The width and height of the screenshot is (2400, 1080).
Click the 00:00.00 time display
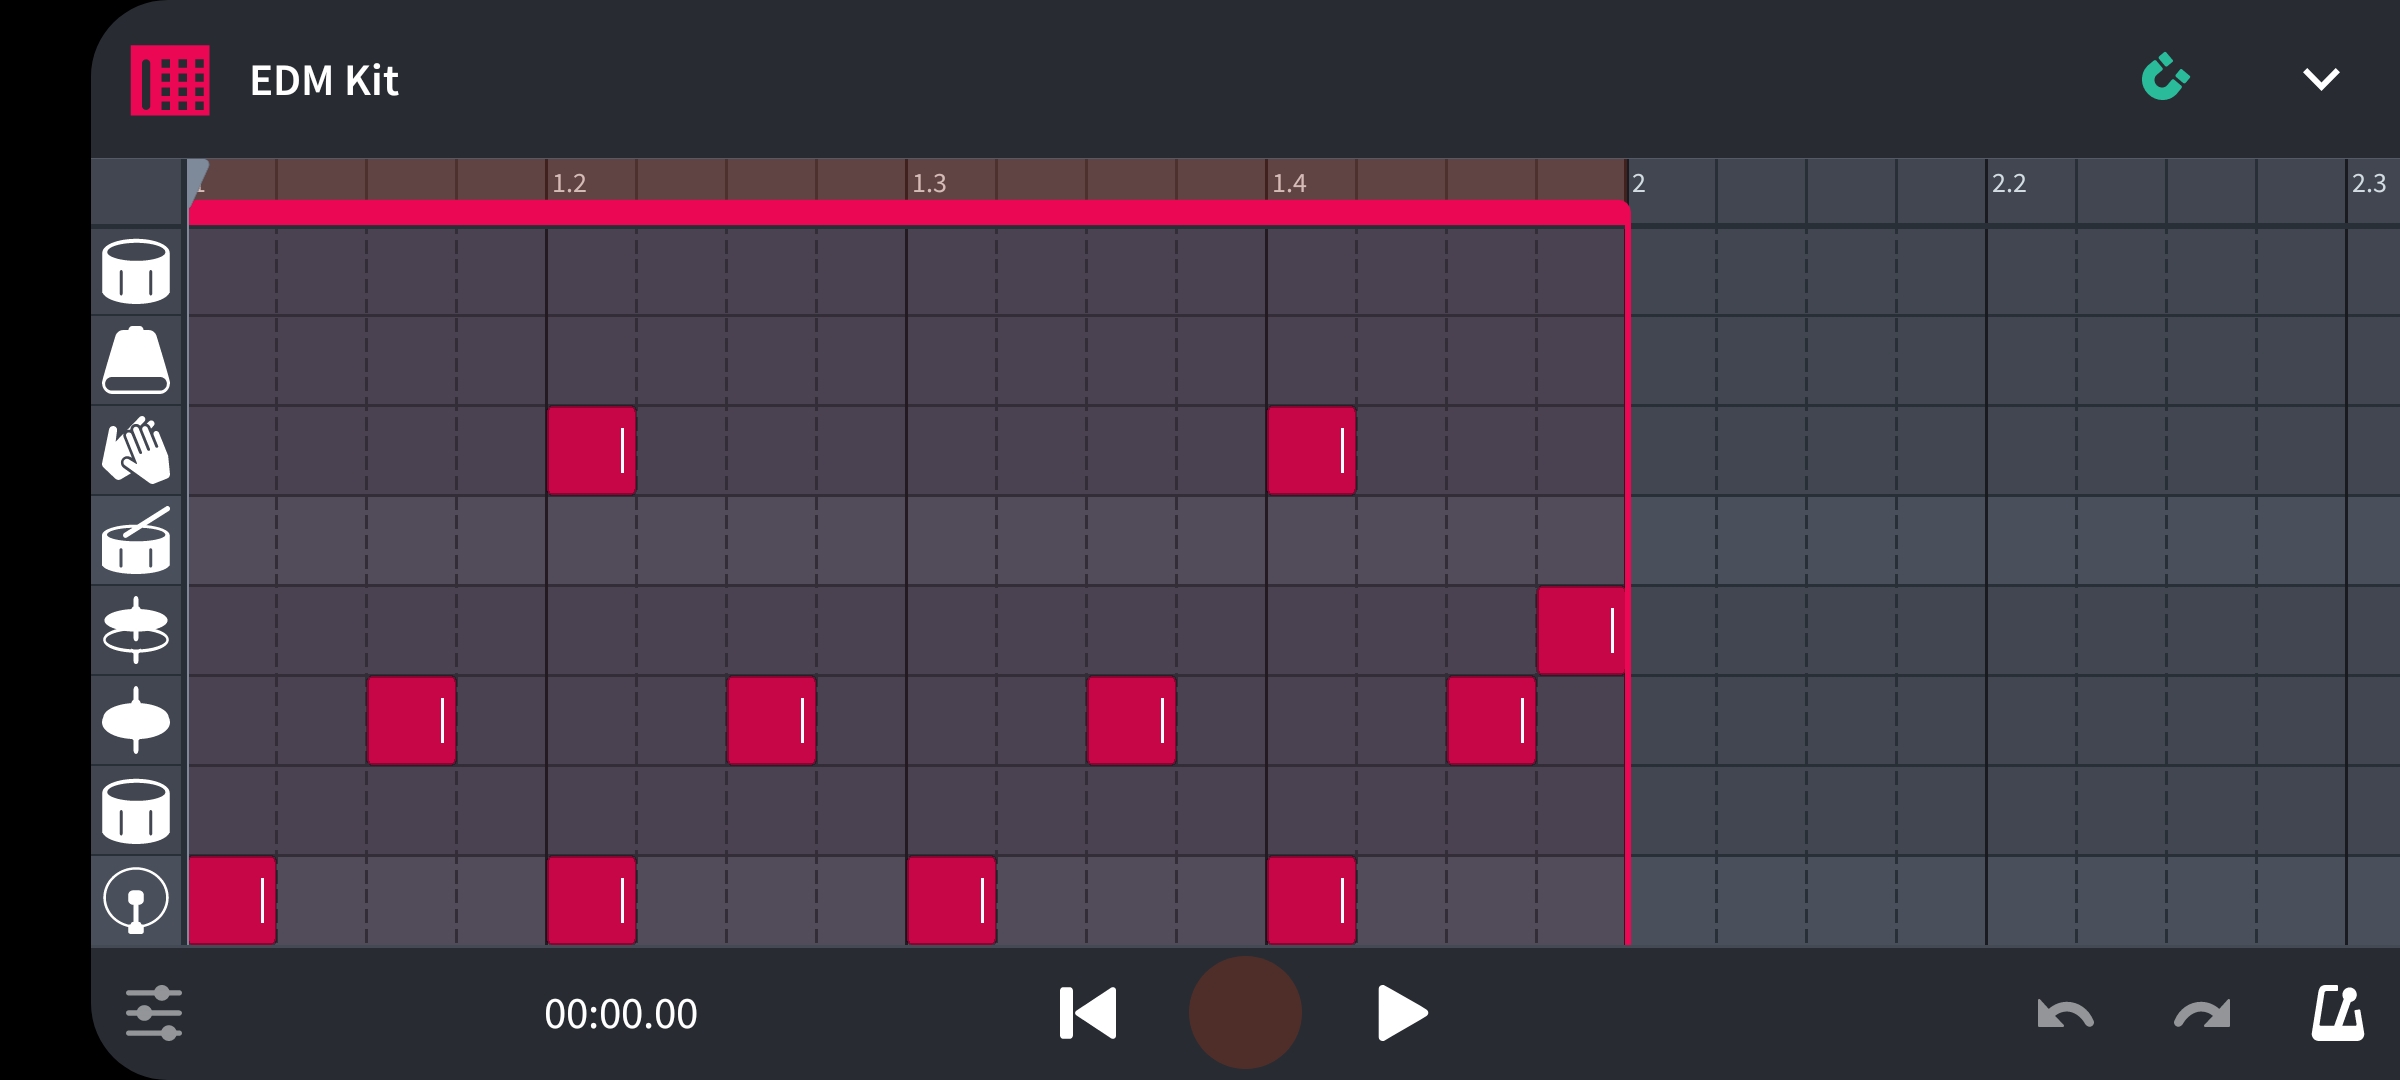pos(621,1014)
